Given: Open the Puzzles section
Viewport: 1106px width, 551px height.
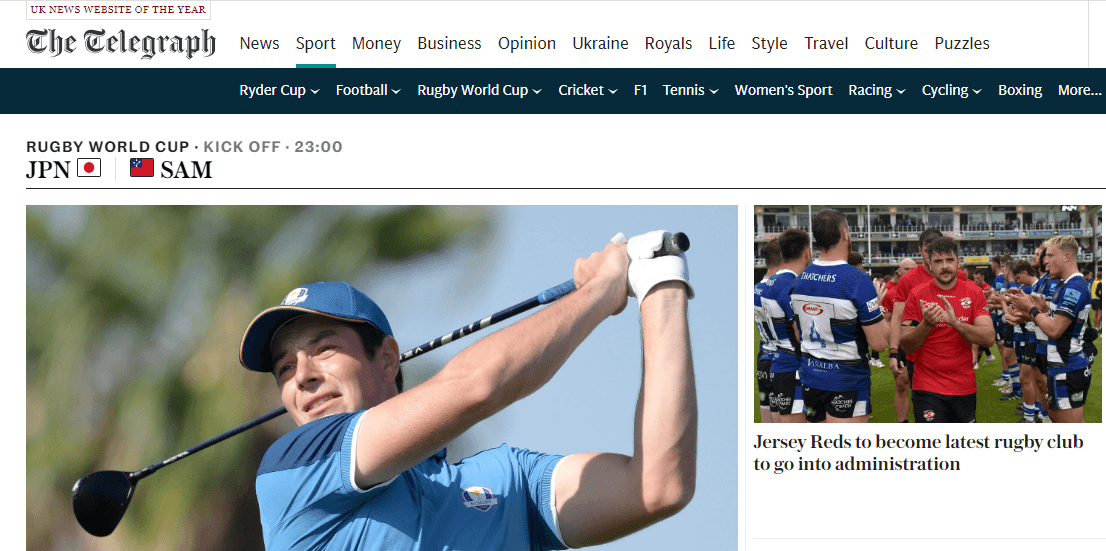Looking at the screenshot, I should tap(961, 43).
